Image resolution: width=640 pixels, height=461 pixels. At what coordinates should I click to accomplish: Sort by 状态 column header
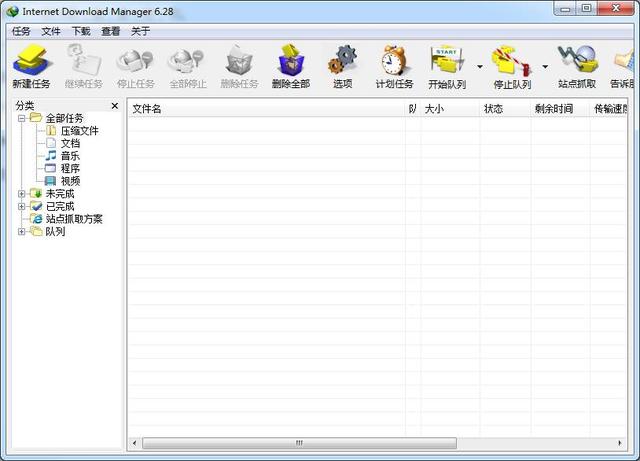pyautogui.click(x=505, y=109)
